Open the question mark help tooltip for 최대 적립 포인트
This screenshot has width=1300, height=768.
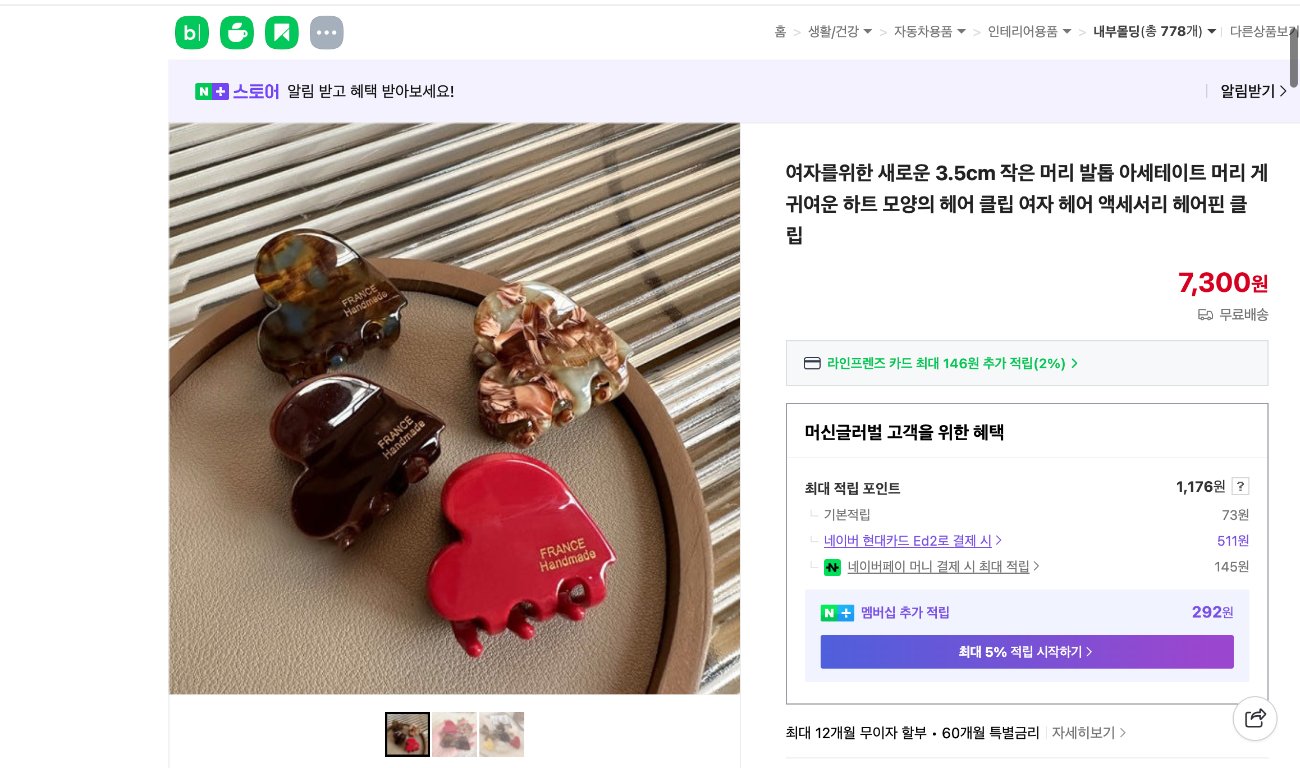1240,486
